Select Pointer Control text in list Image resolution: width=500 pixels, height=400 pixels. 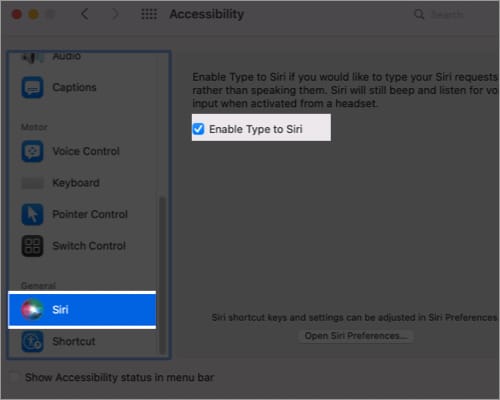pos(90,214)
